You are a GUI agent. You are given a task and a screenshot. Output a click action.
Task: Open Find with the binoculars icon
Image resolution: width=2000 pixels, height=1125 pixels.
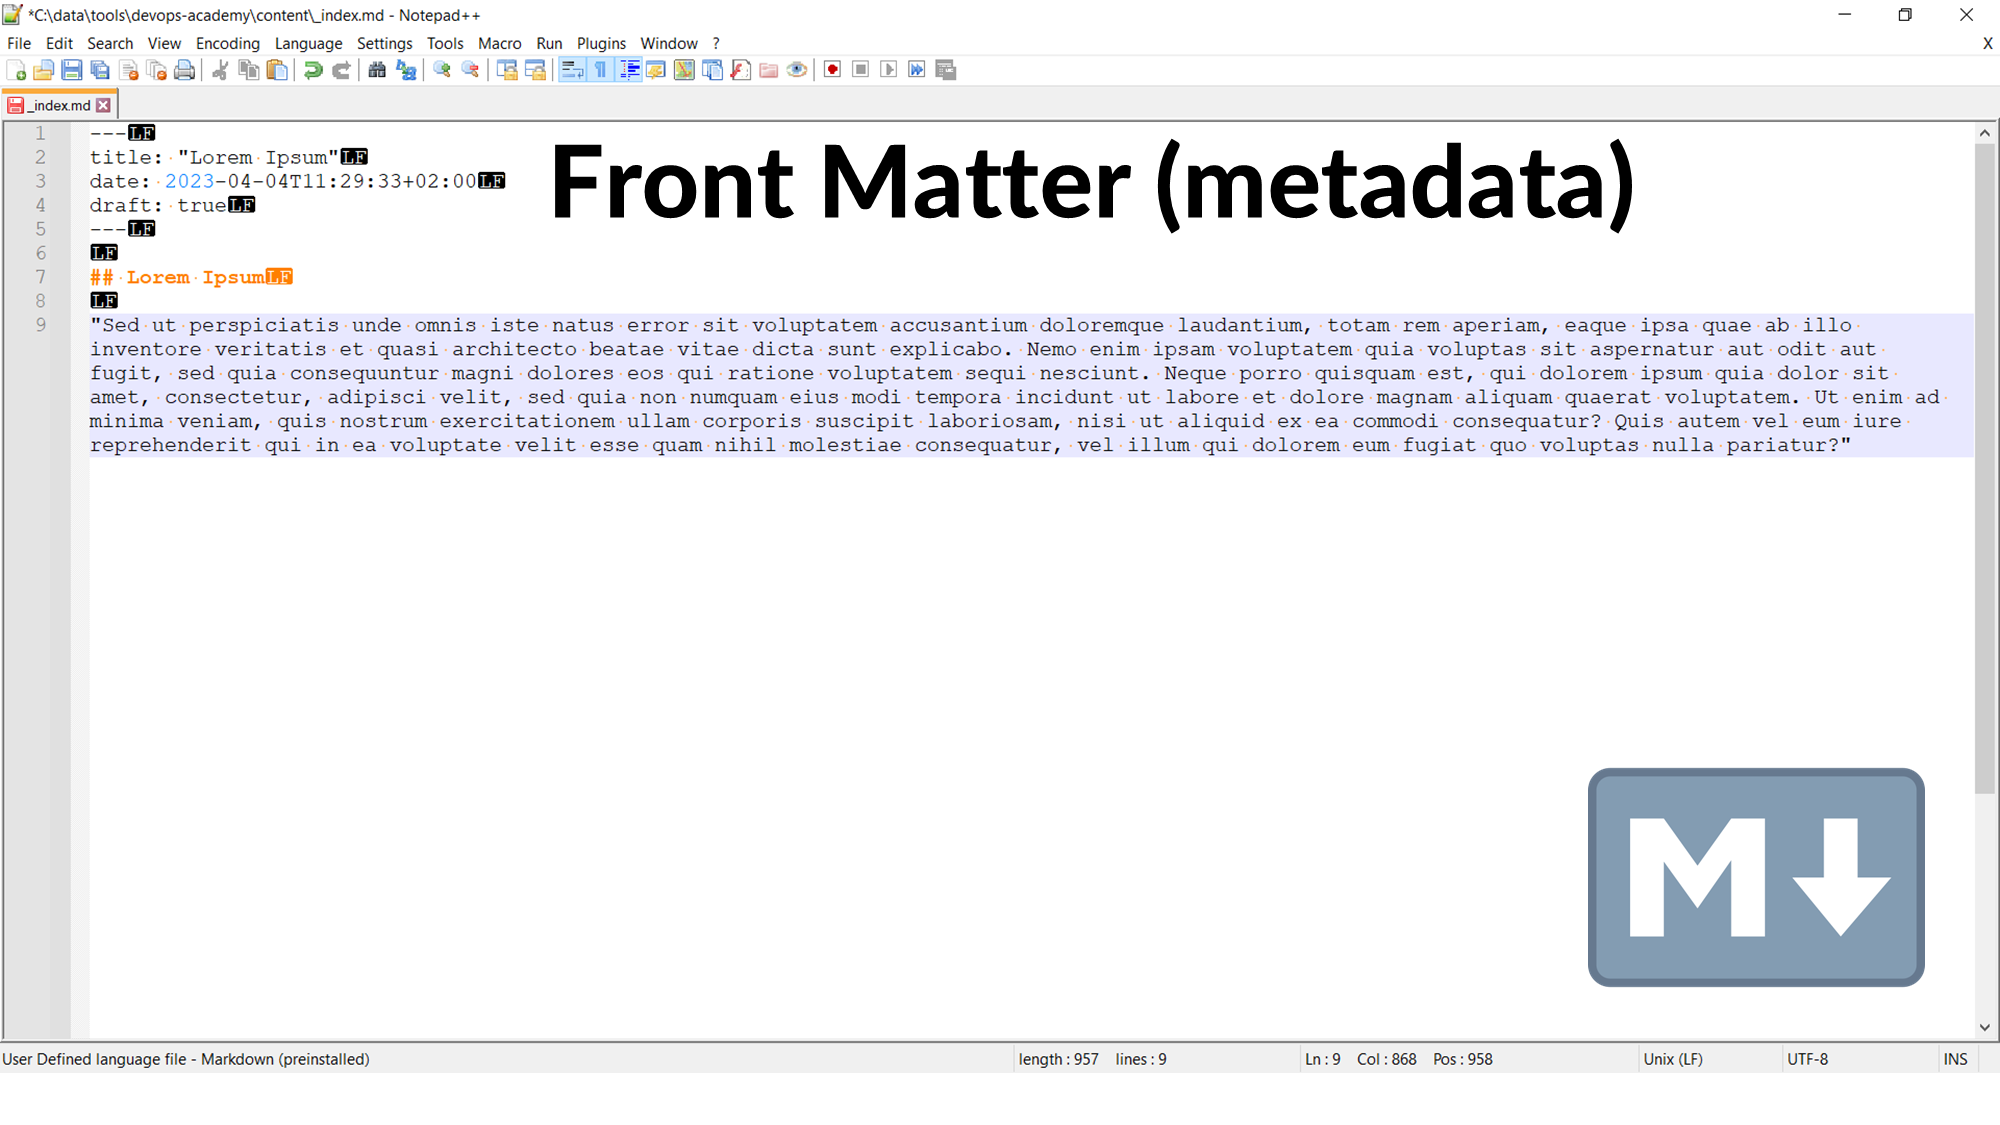click(377, 70)
